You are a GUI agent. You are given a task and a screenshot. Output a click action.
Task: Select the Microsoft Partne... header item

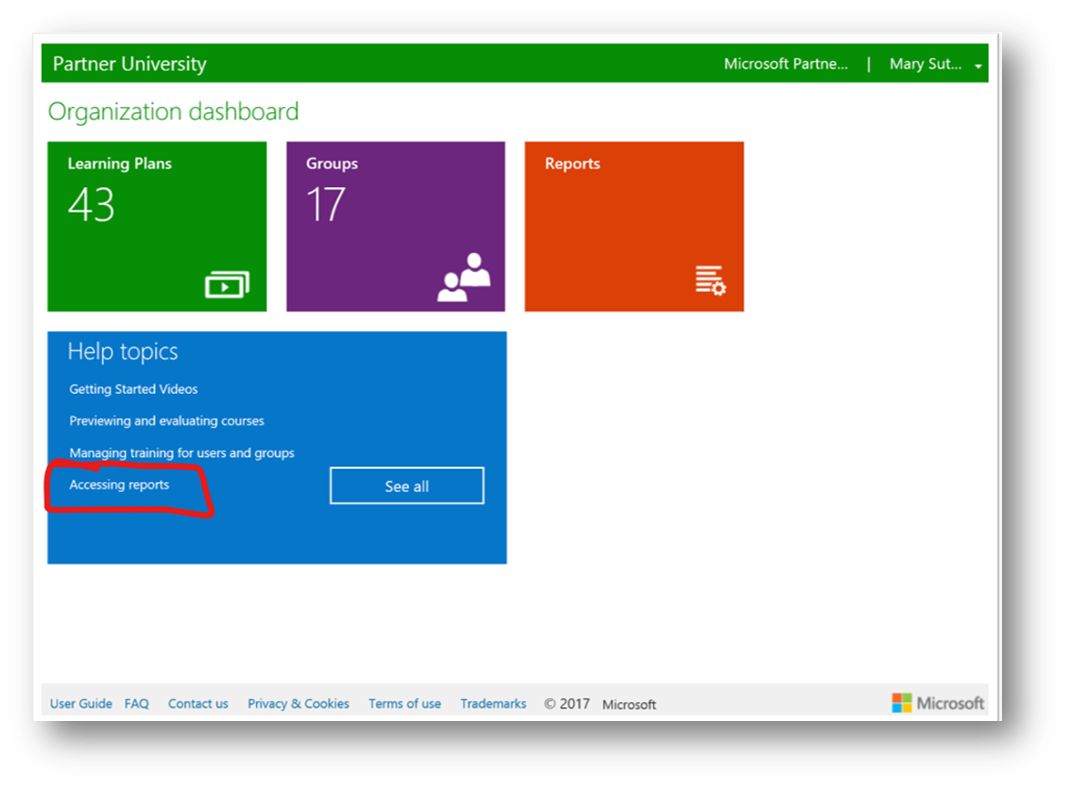(x=785, y=64)
